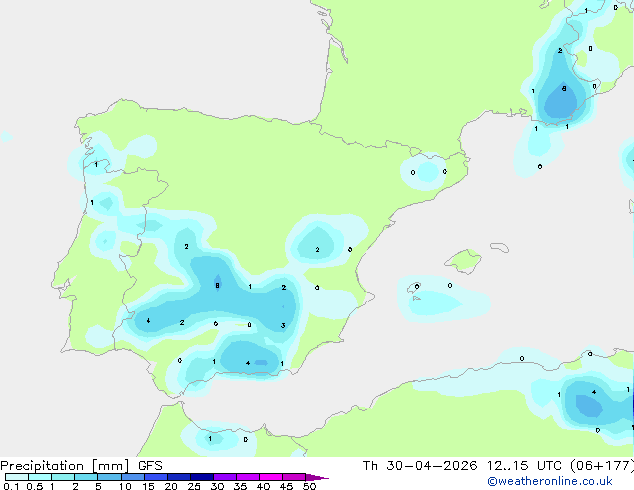Click the "Th 30-04-2026" forecast date text
634x490 pixels.
tap(420, 466)
